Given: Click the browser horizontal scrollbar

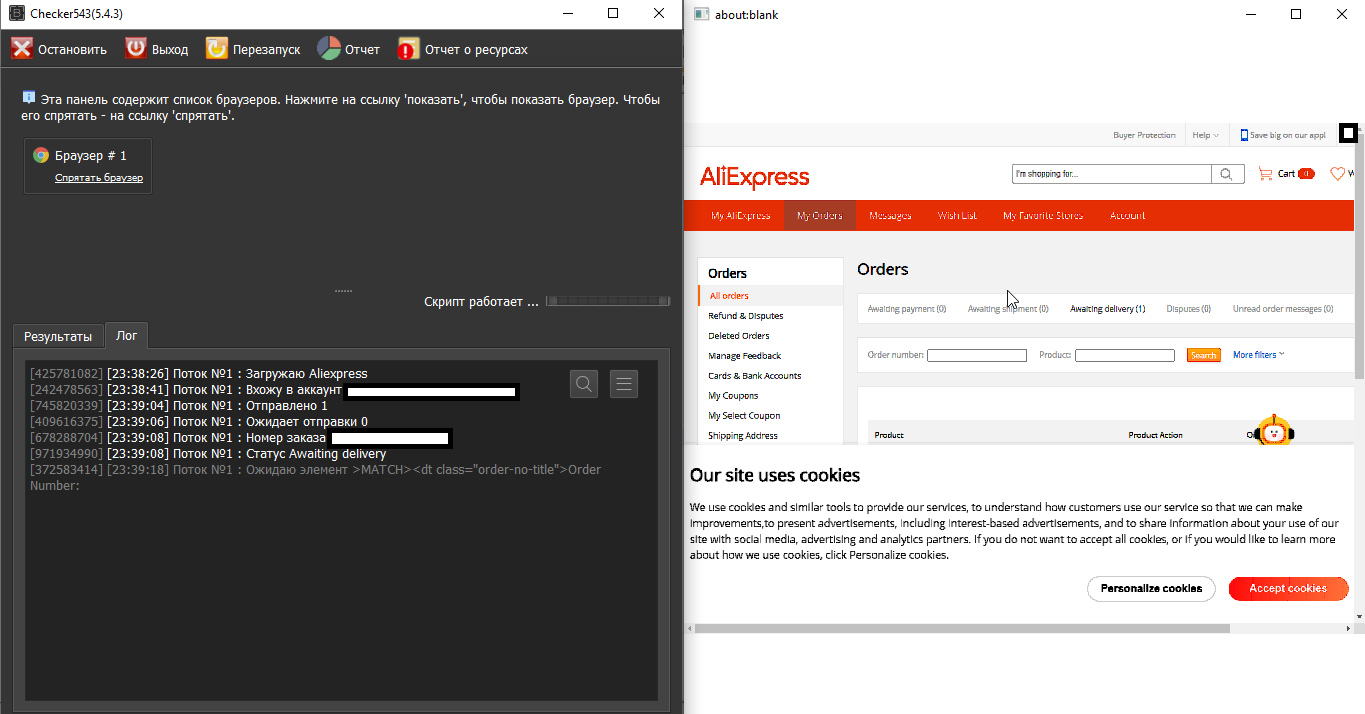Looking at the screenshot, I should point(962,628).
